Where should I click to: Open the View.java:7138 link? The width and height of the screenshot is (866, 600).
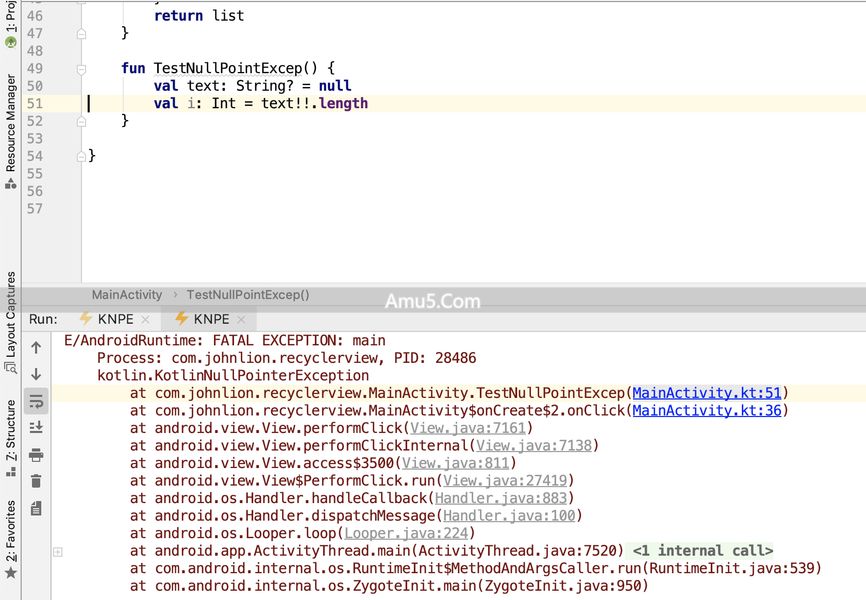click(534, 446)
